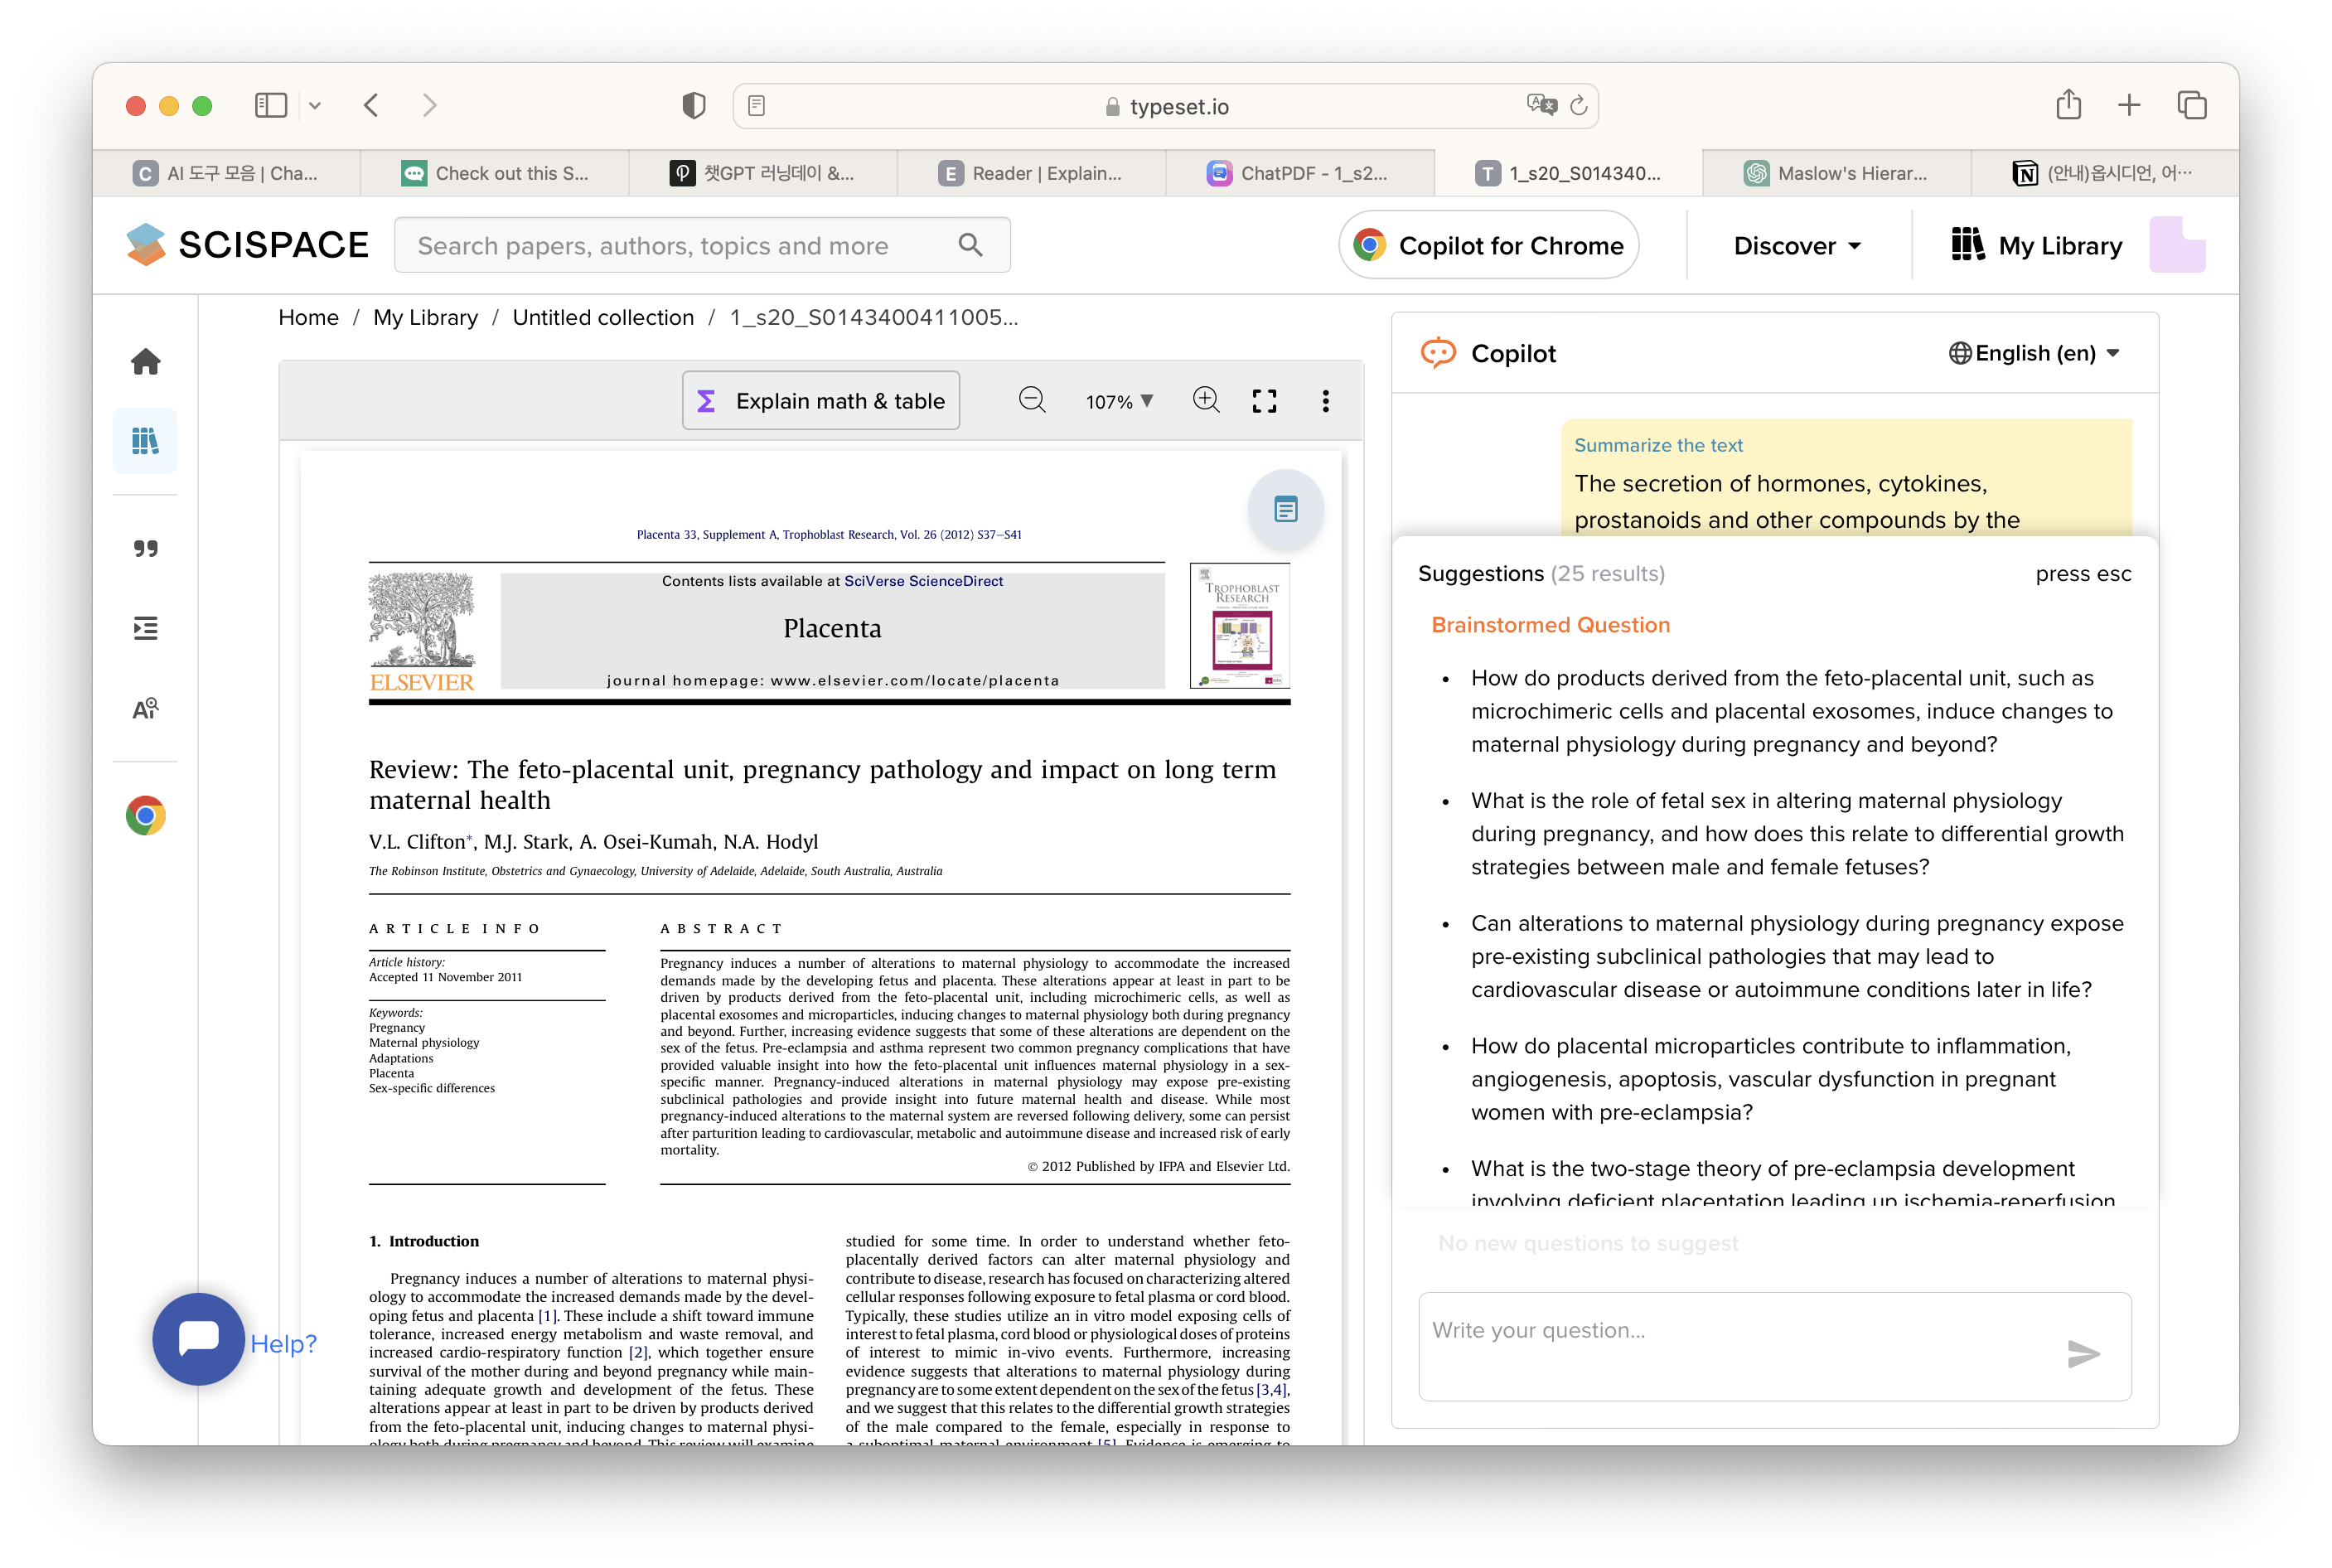The image size is (2332, 1568).
Task: Click Explain math & table button
Action: point(821,401)
